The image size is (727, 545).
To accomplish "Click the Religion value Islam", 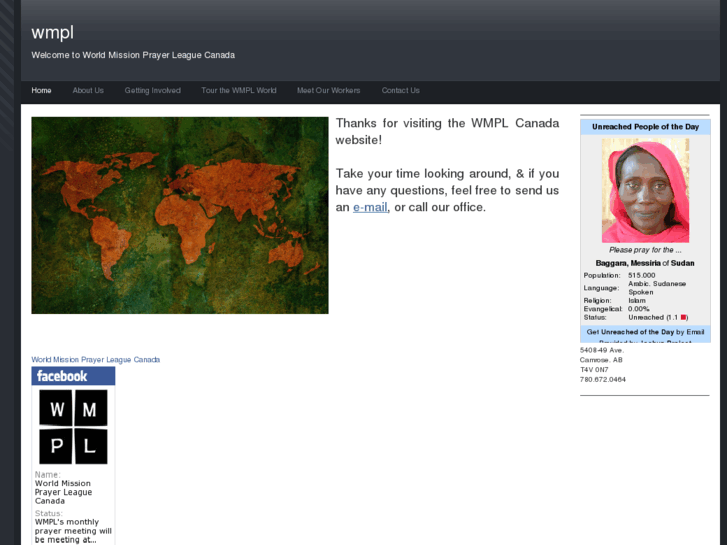I will [637, 301].
